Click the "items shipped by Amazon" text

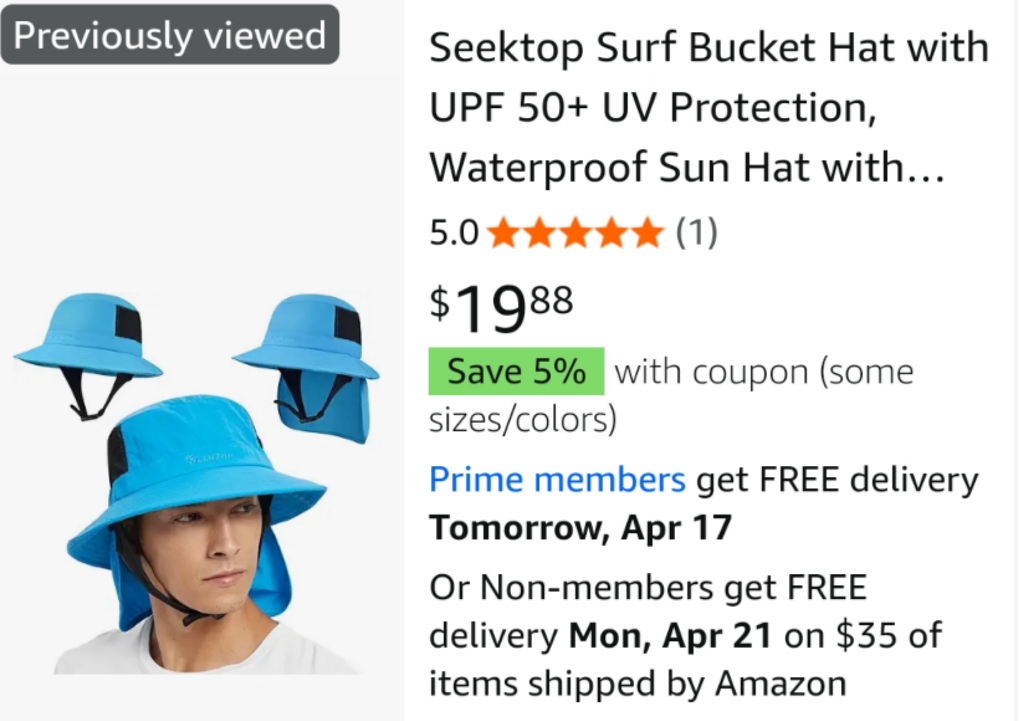pos(638,683)
